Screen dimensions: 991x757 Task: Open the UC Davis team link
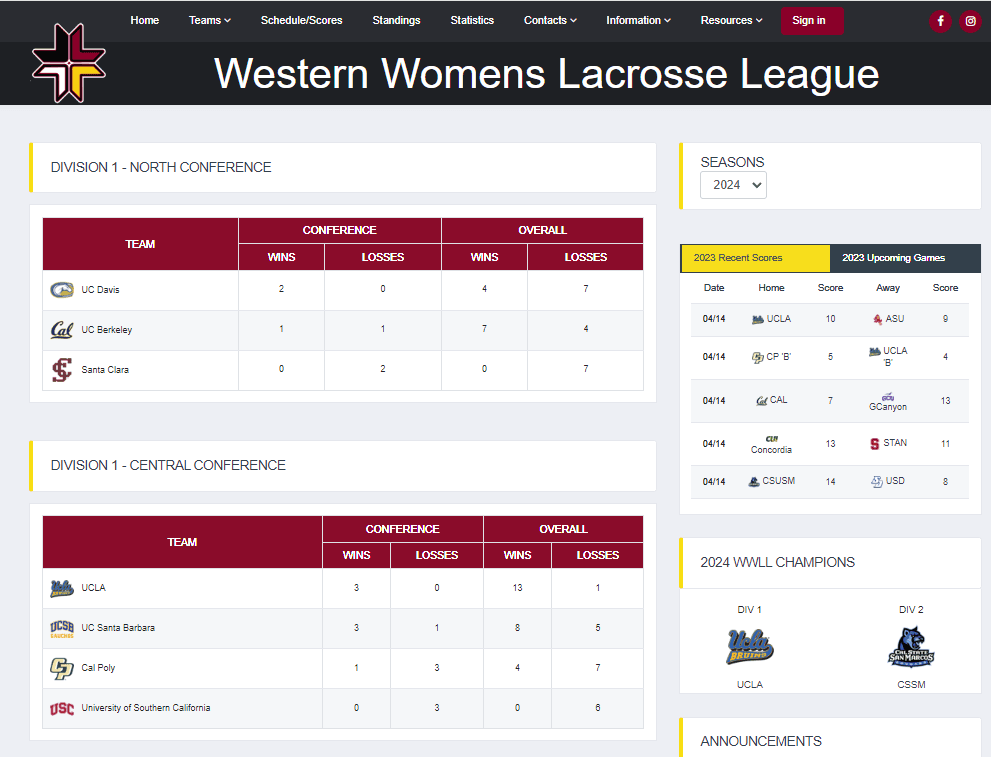coord(100,289)
